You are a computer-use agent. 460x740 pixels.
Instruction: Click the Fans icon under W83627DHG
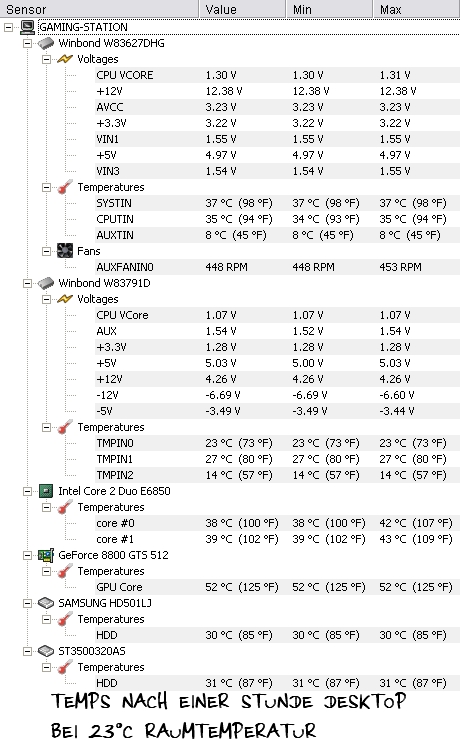pyautogui.click(x=65, y=251)
